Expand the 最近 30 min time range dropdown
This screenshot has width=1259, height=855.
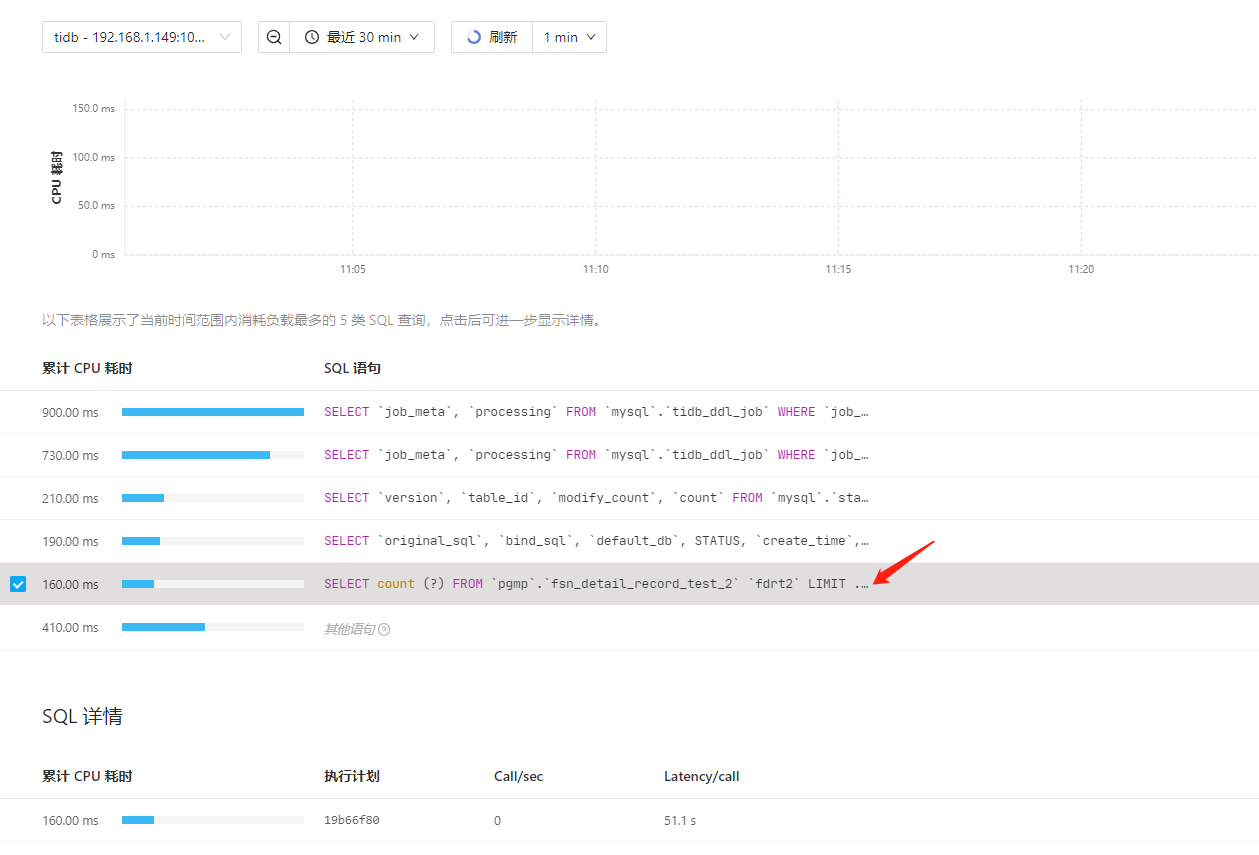pos(363,37)
